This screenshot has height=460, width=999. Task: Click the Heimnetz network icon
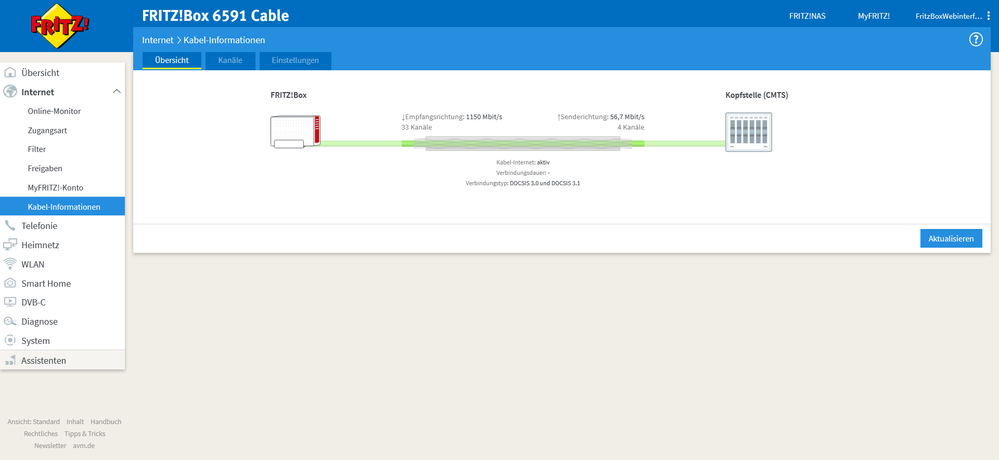tap(10, 245)
